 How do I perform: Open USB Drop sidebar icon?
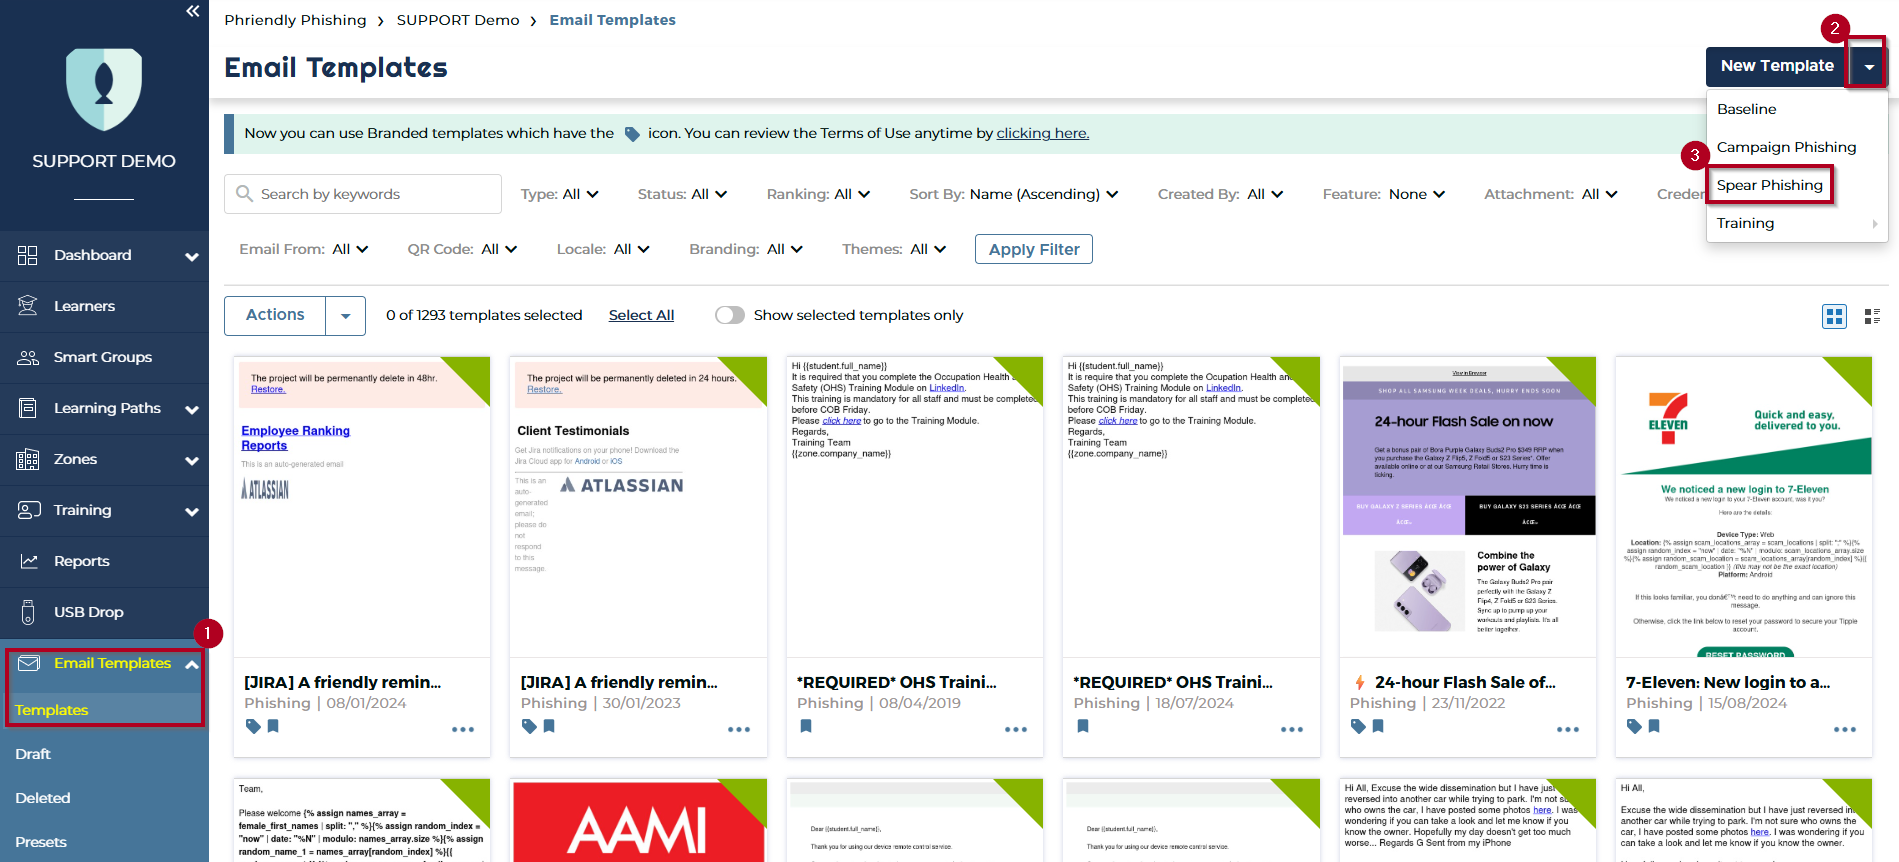click(x=28, y=612)
